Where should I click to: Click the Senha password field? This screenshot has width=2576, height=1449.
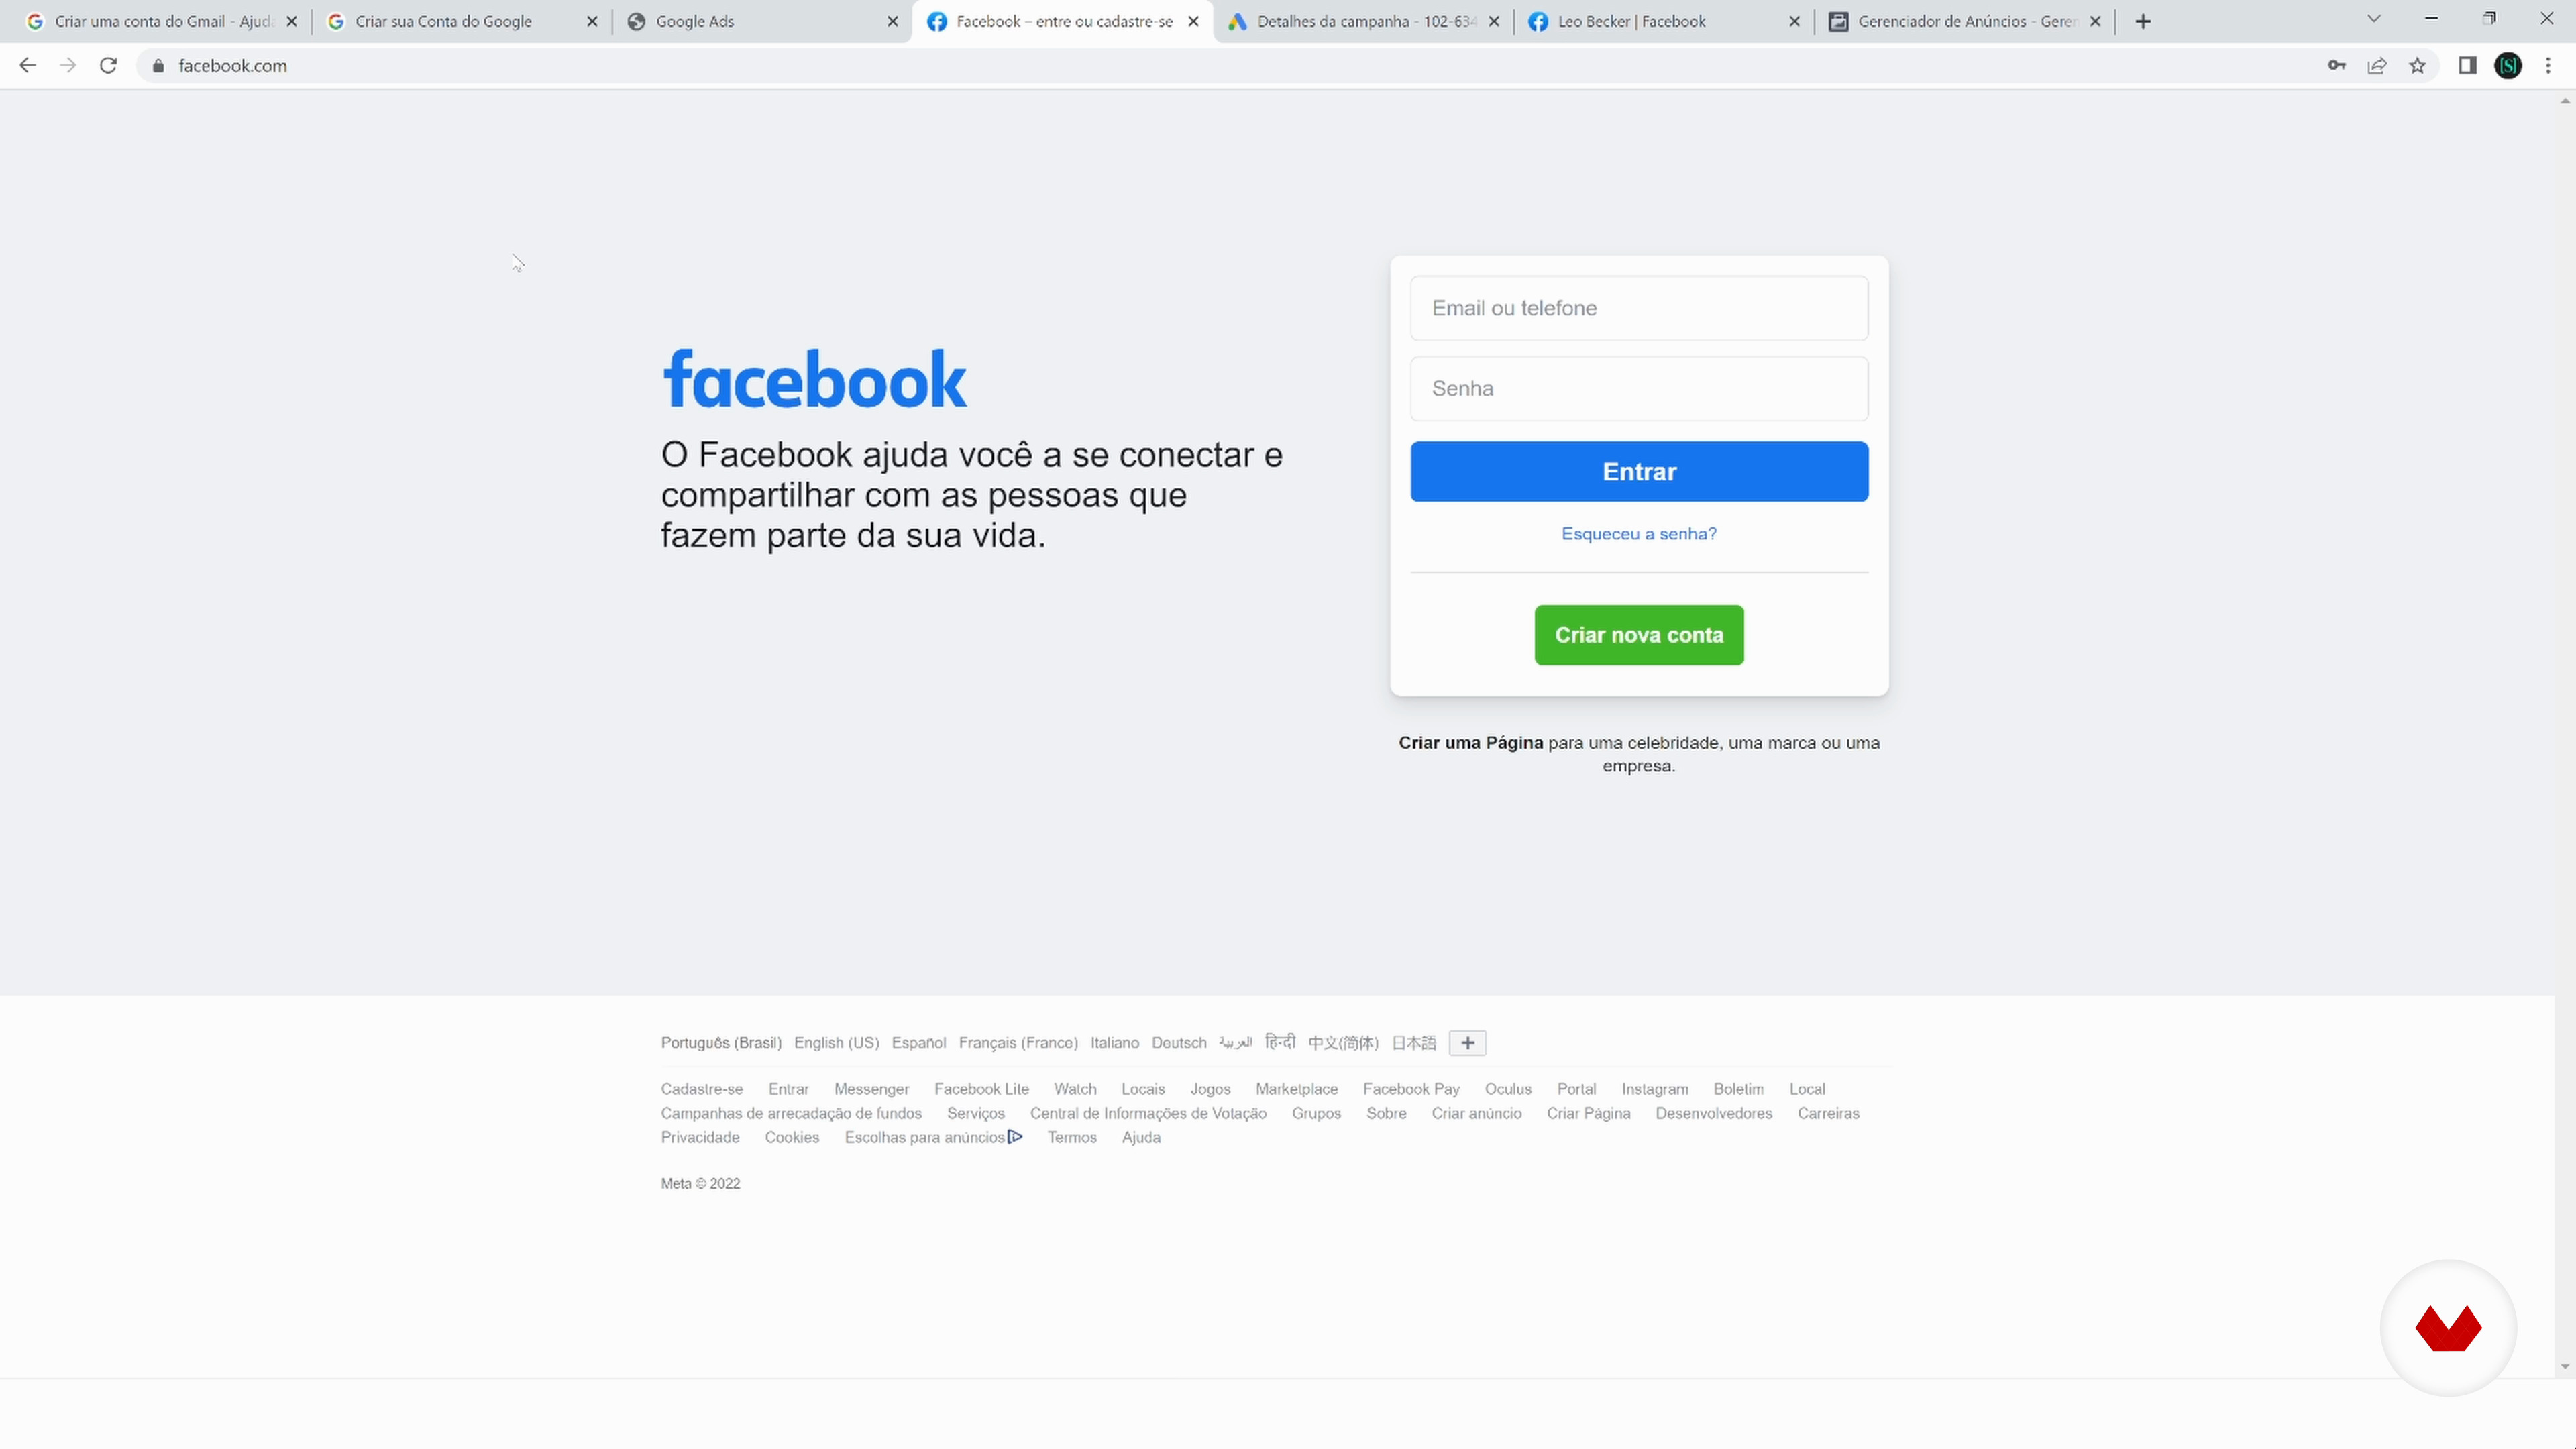point(1639,389)
